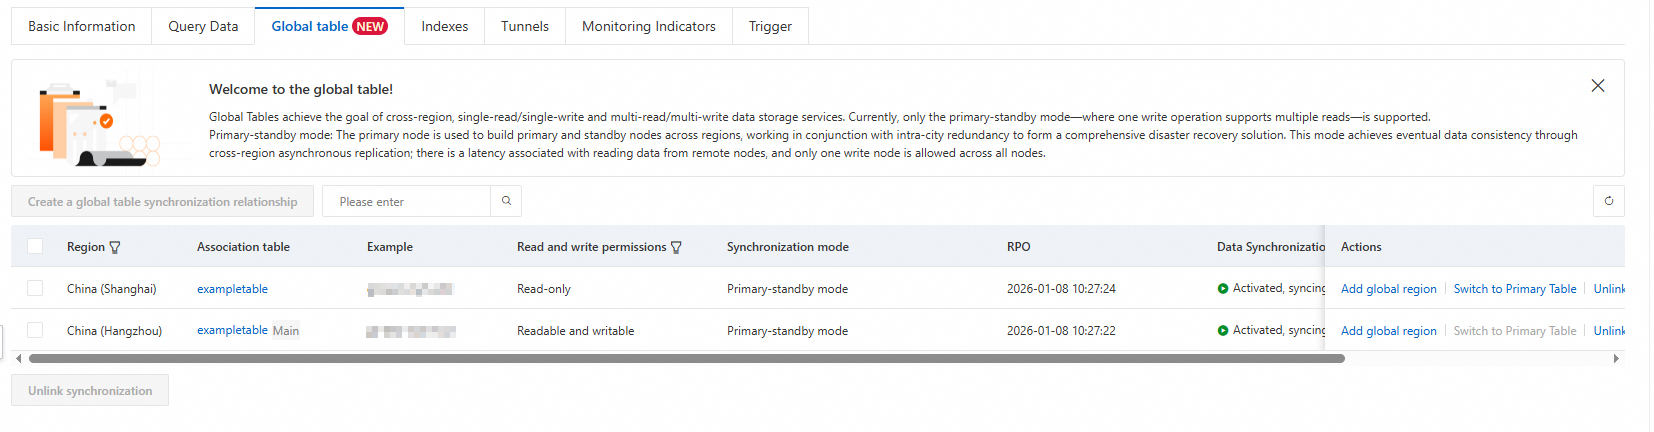Open the Tunnels tab
The image size is (1654, 432).
[x=524, y=26]
